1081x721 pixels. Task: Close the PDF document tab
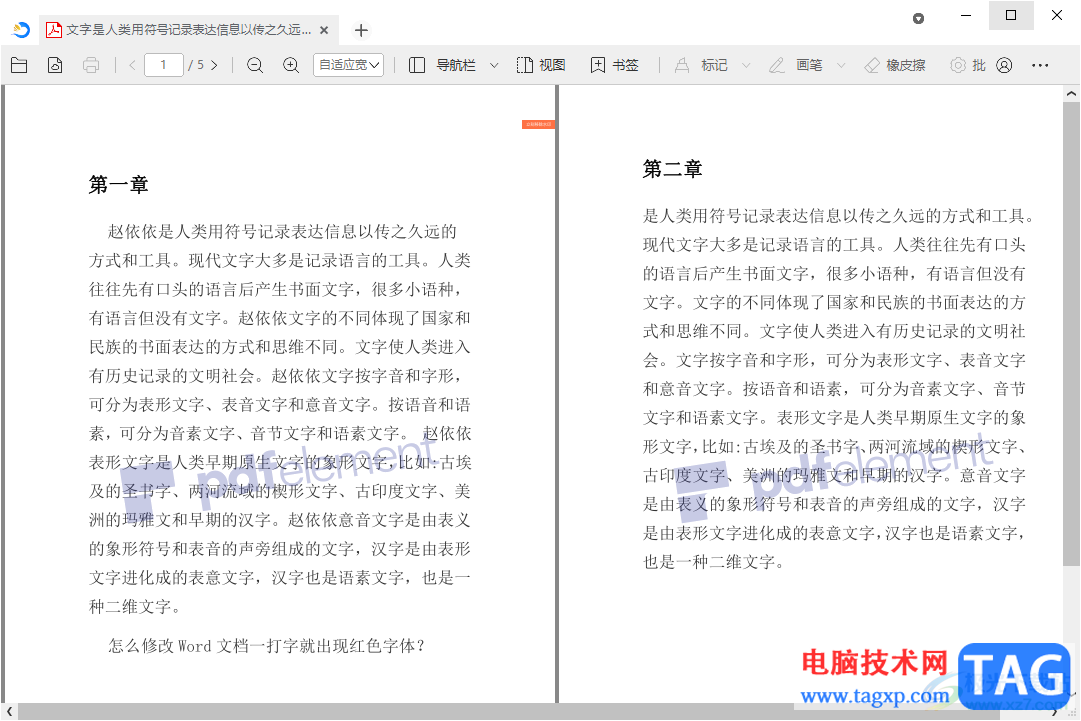click(324, 30)
